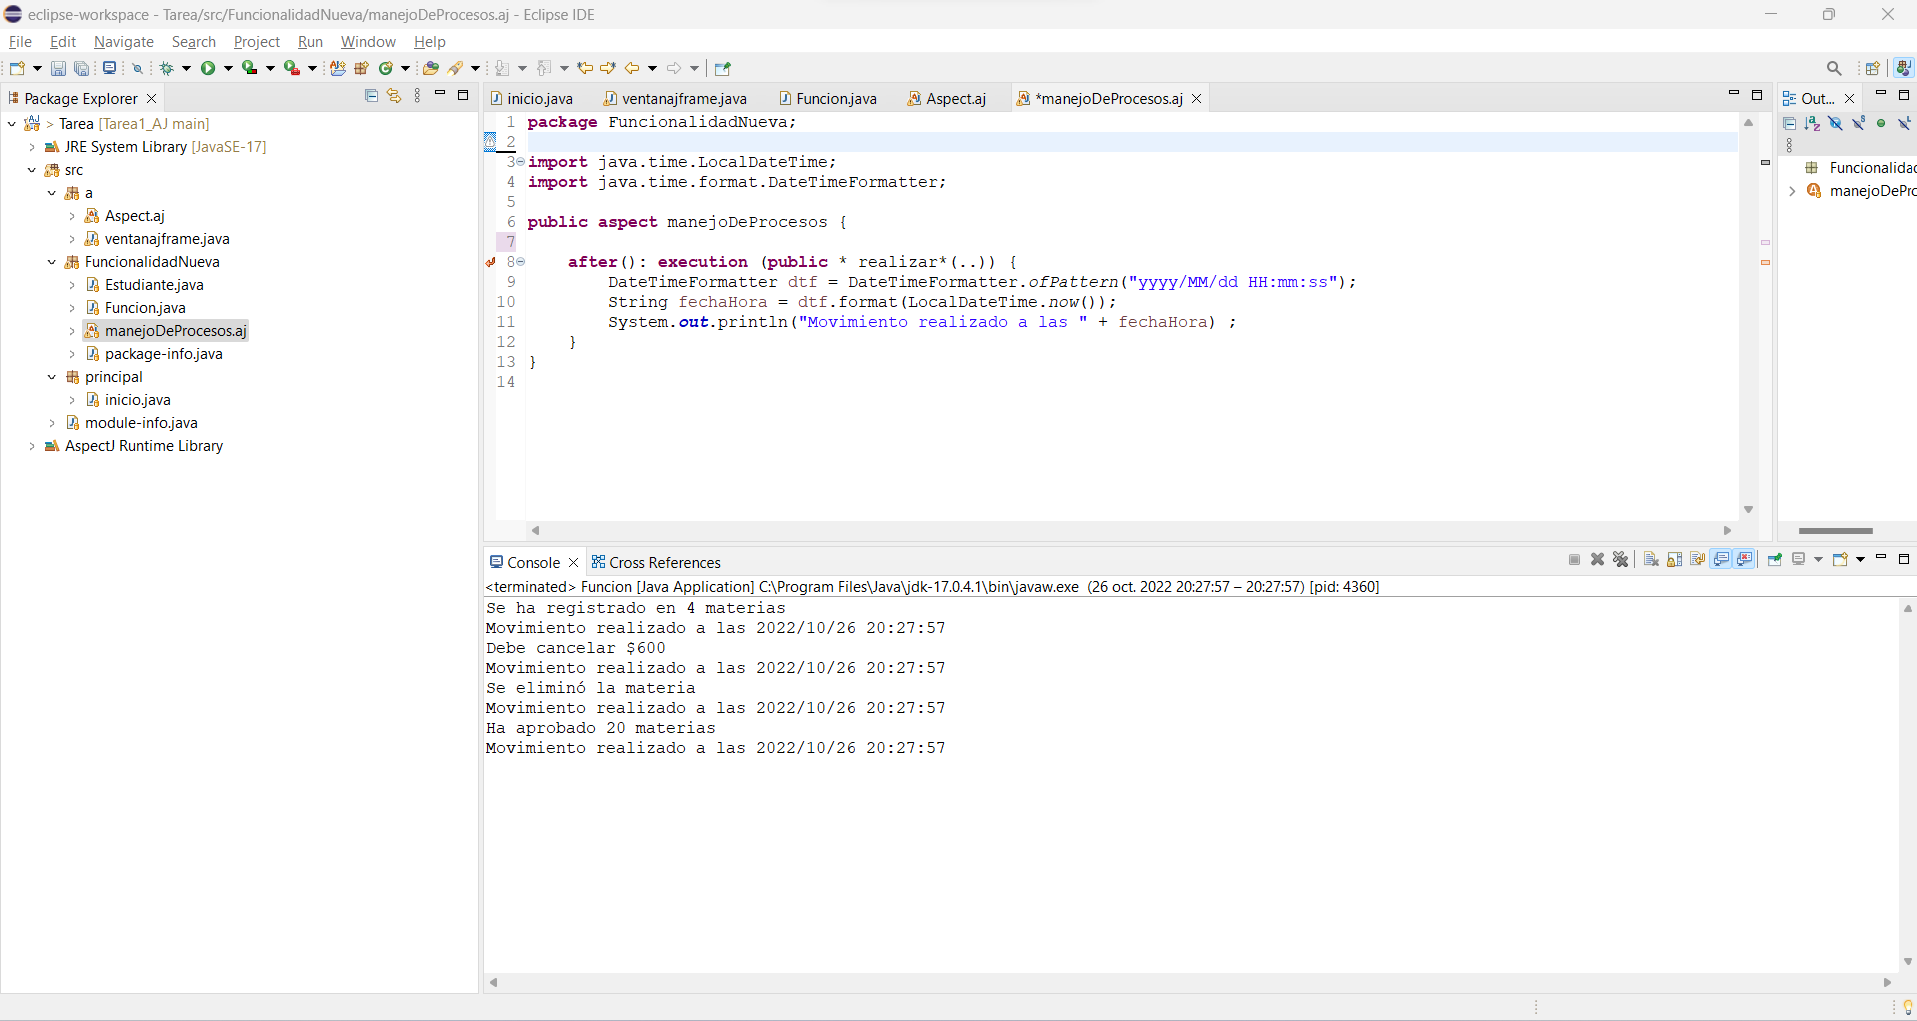This screenshot has width=1917, height=1021.
Task: Click the Save All icon in the toolbar
Action: 81,68
